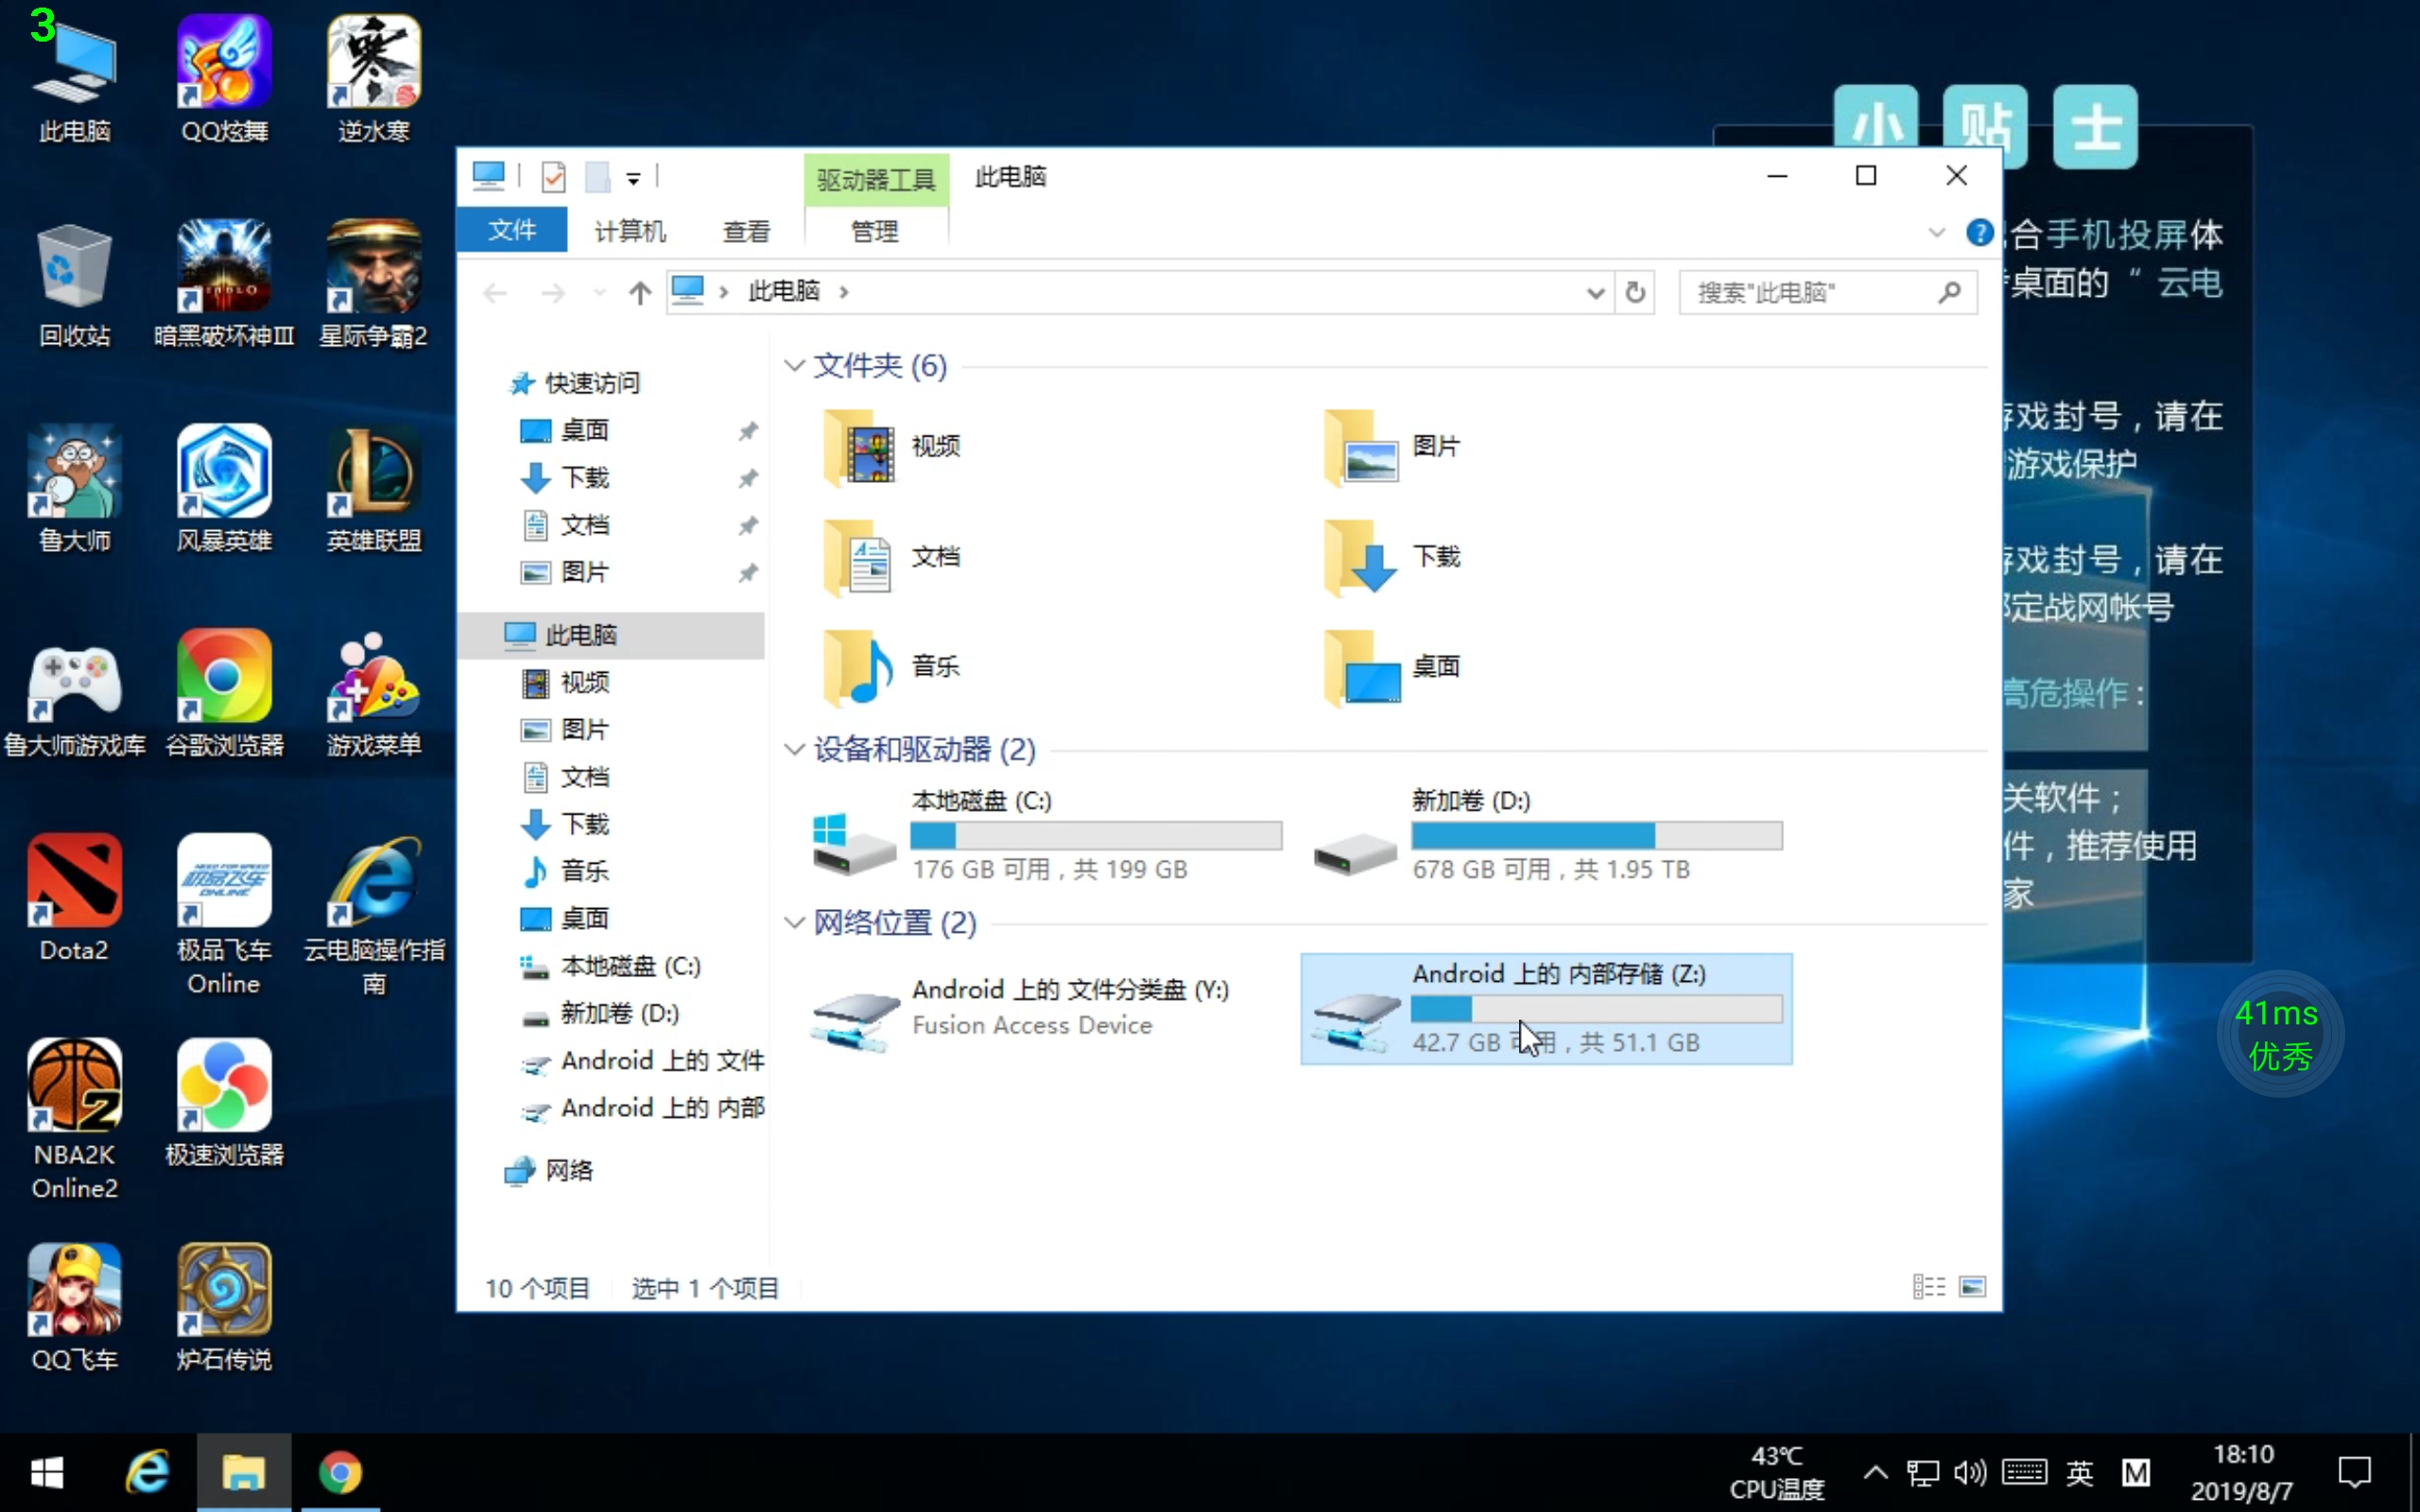The width and height of the screenshot is (2420, 1512).
Task: Switch to the 查看 ribbon tab
Action: (x=746, y=230)
